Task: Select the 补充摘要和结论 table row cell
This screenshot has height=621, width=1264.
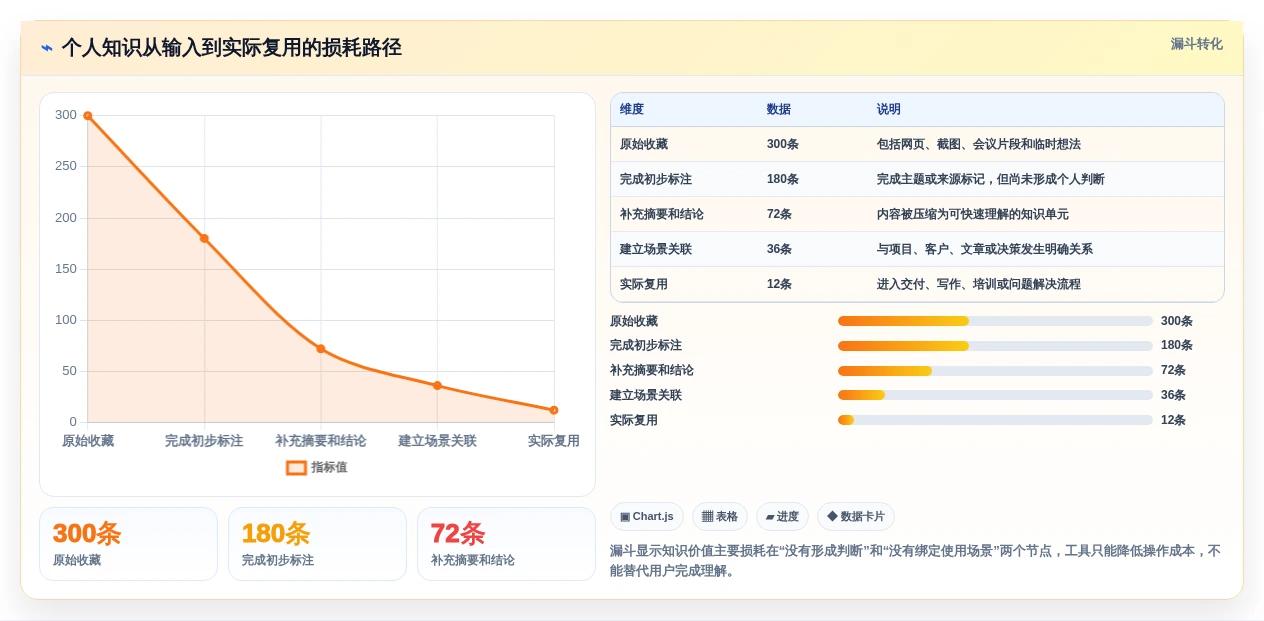Action: [662, 214]
